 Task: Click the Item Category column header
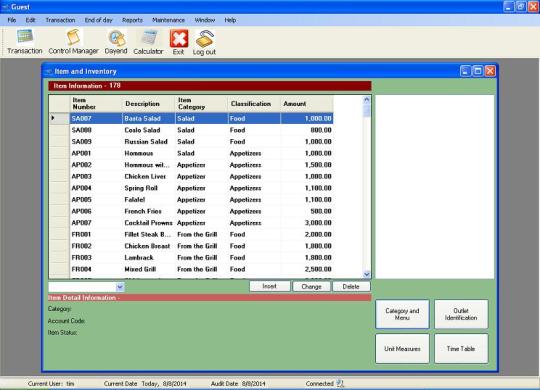tap(201, 104)
